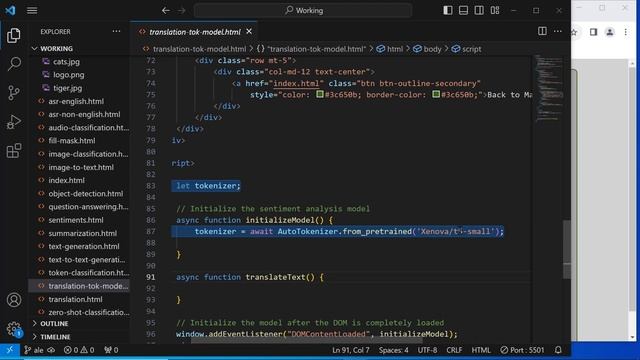Click the script breadcrumb item
Viewport: 640px width, 360px height.
coord(467,49)
